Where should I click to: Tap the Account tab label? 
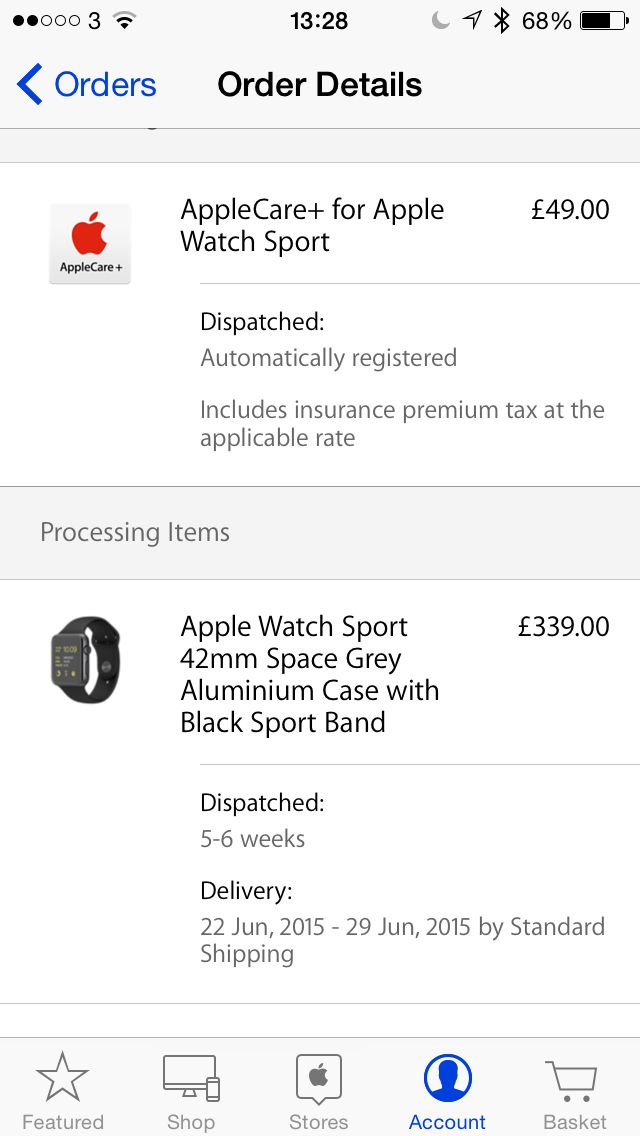tap(447, 1122)
